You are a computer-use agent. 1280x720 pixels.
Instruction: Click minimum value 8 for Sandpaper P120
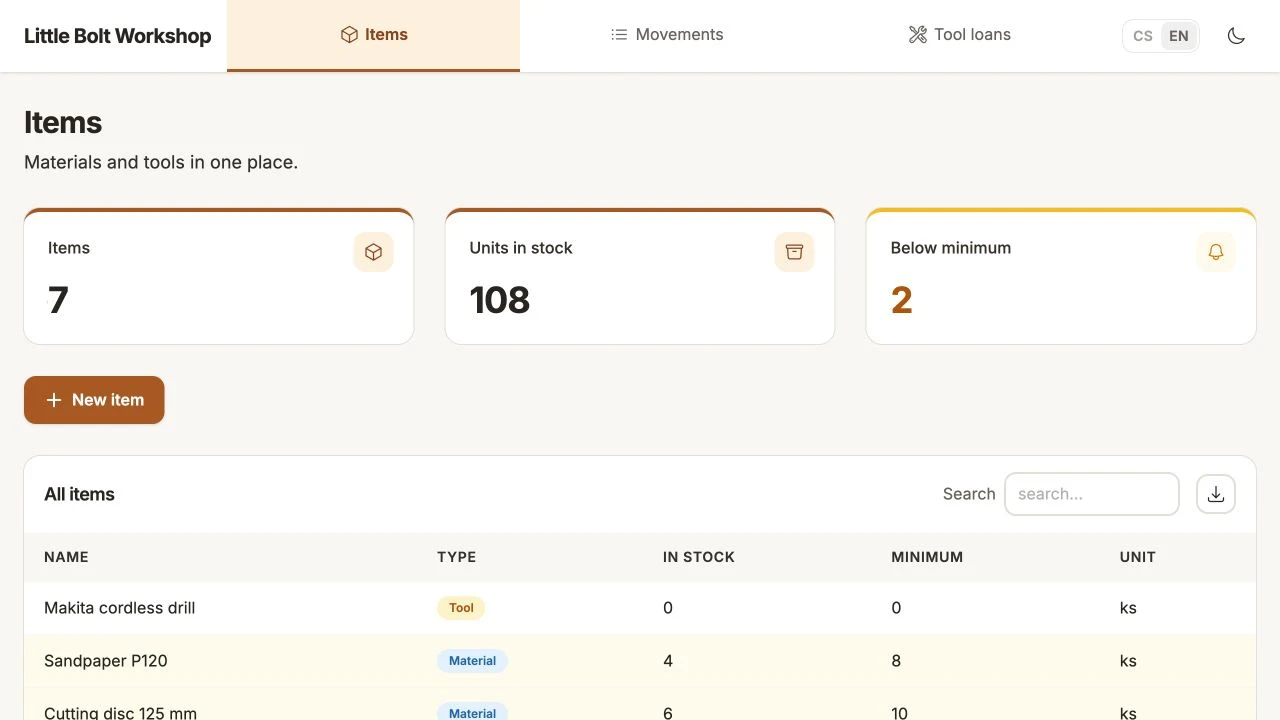click(896, 661)
